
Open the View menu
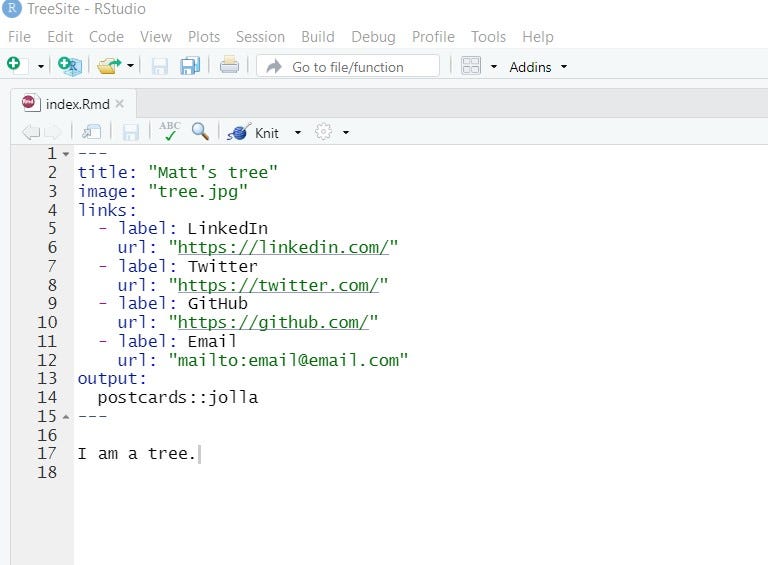pyautogui.click(x=156, y=37)
